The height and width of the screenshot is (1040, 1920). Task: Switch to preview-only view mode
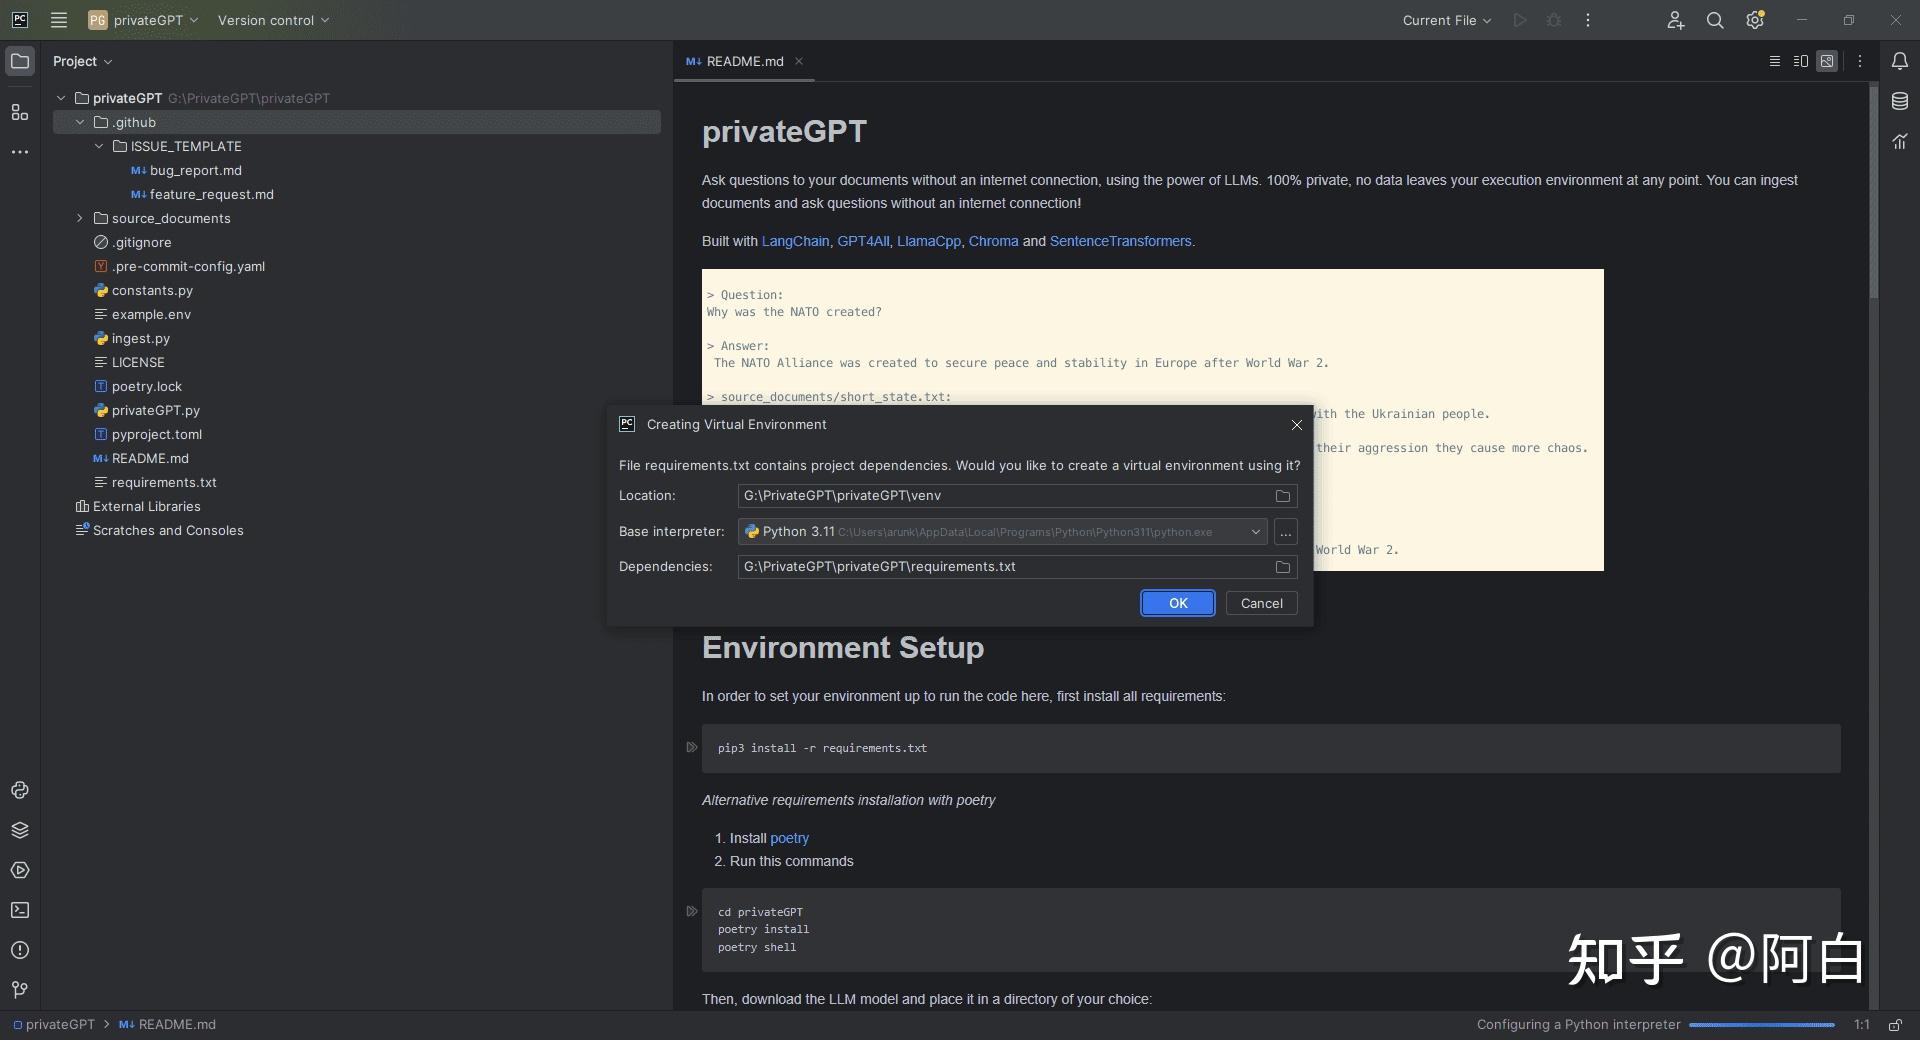1827,61
